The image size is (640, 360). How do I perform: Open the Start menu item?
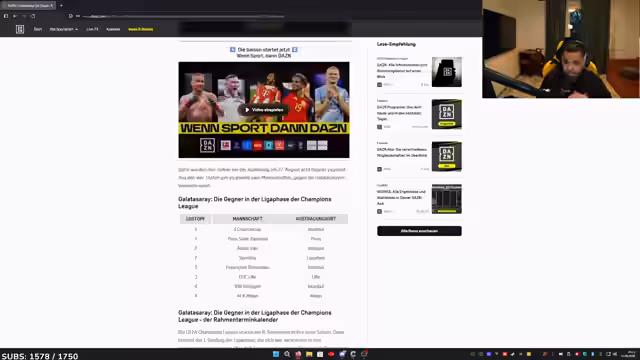[x=38, y=29]
